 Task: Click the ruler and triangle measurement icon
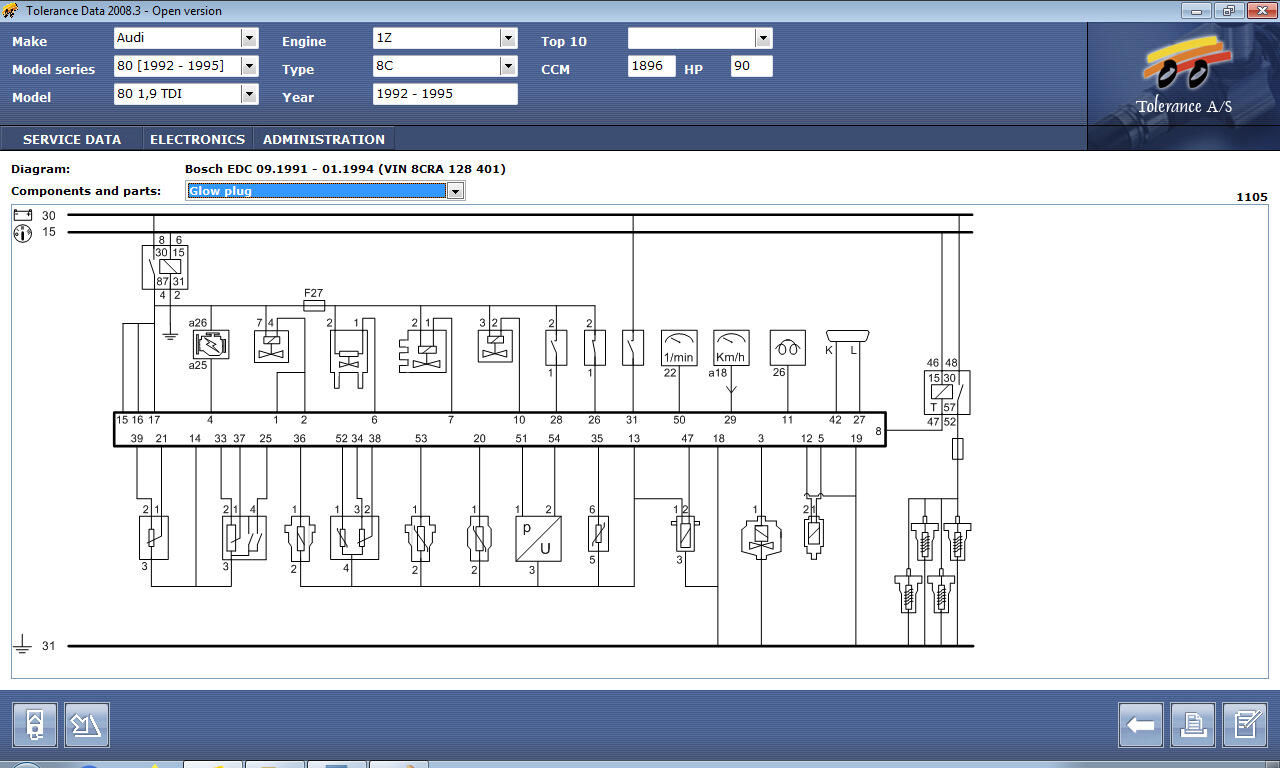click(x=87, y=725)
